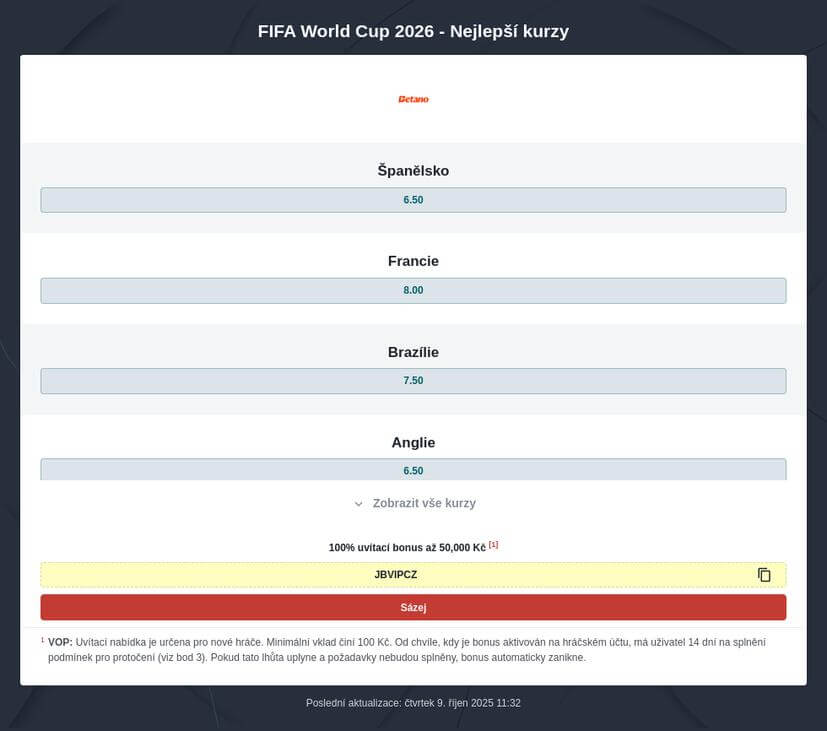Click the JBVIPCZ promo code field
Viewport: 827px width, 731px height.
(x=396, y=575)
